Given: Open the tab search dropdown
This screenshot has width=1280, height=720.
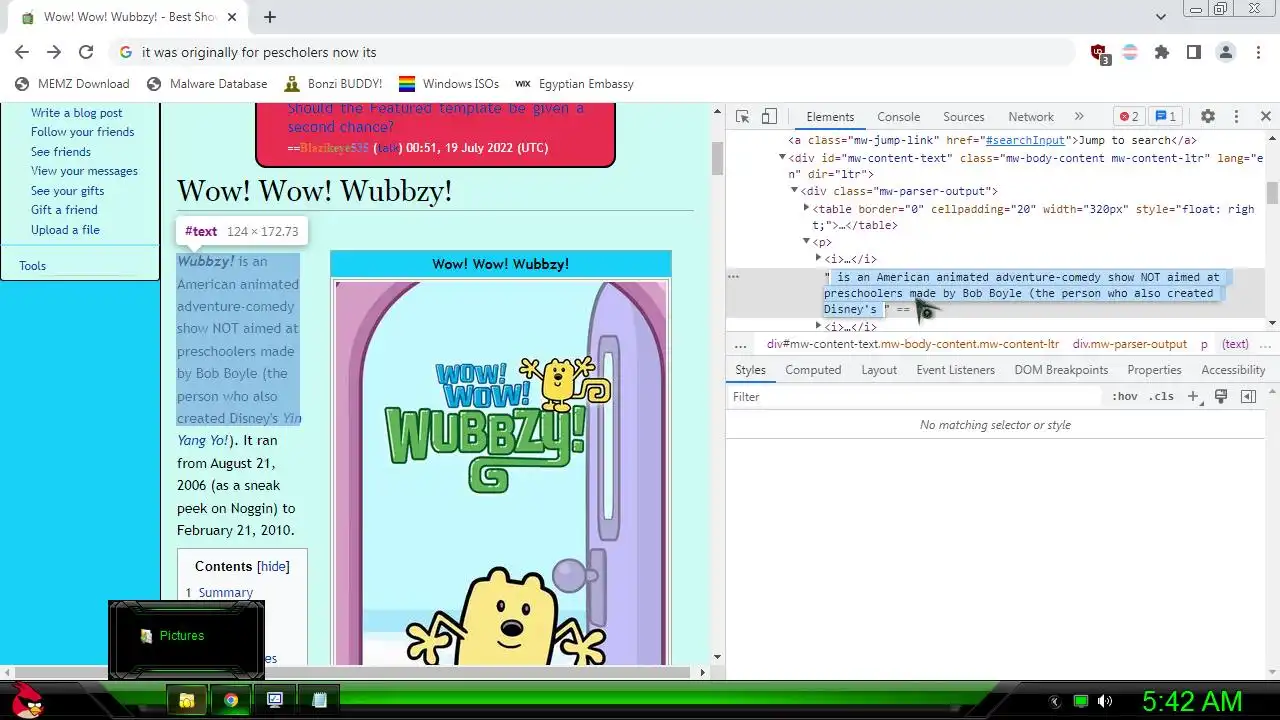Looking at the screenshot, I should [x=1161, y=17].
